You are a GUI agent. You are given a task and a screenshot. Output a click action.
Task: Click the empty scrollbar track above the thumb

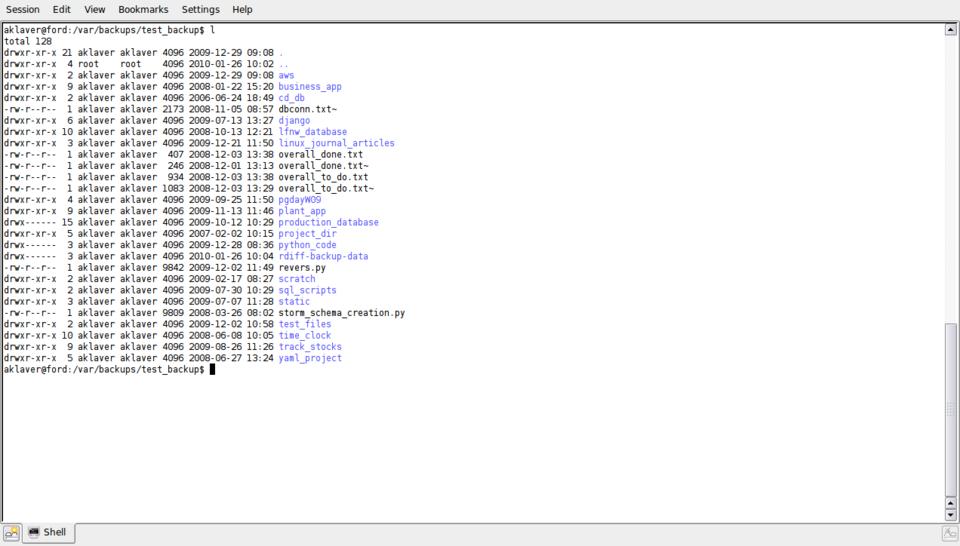[x=950, y=180]
